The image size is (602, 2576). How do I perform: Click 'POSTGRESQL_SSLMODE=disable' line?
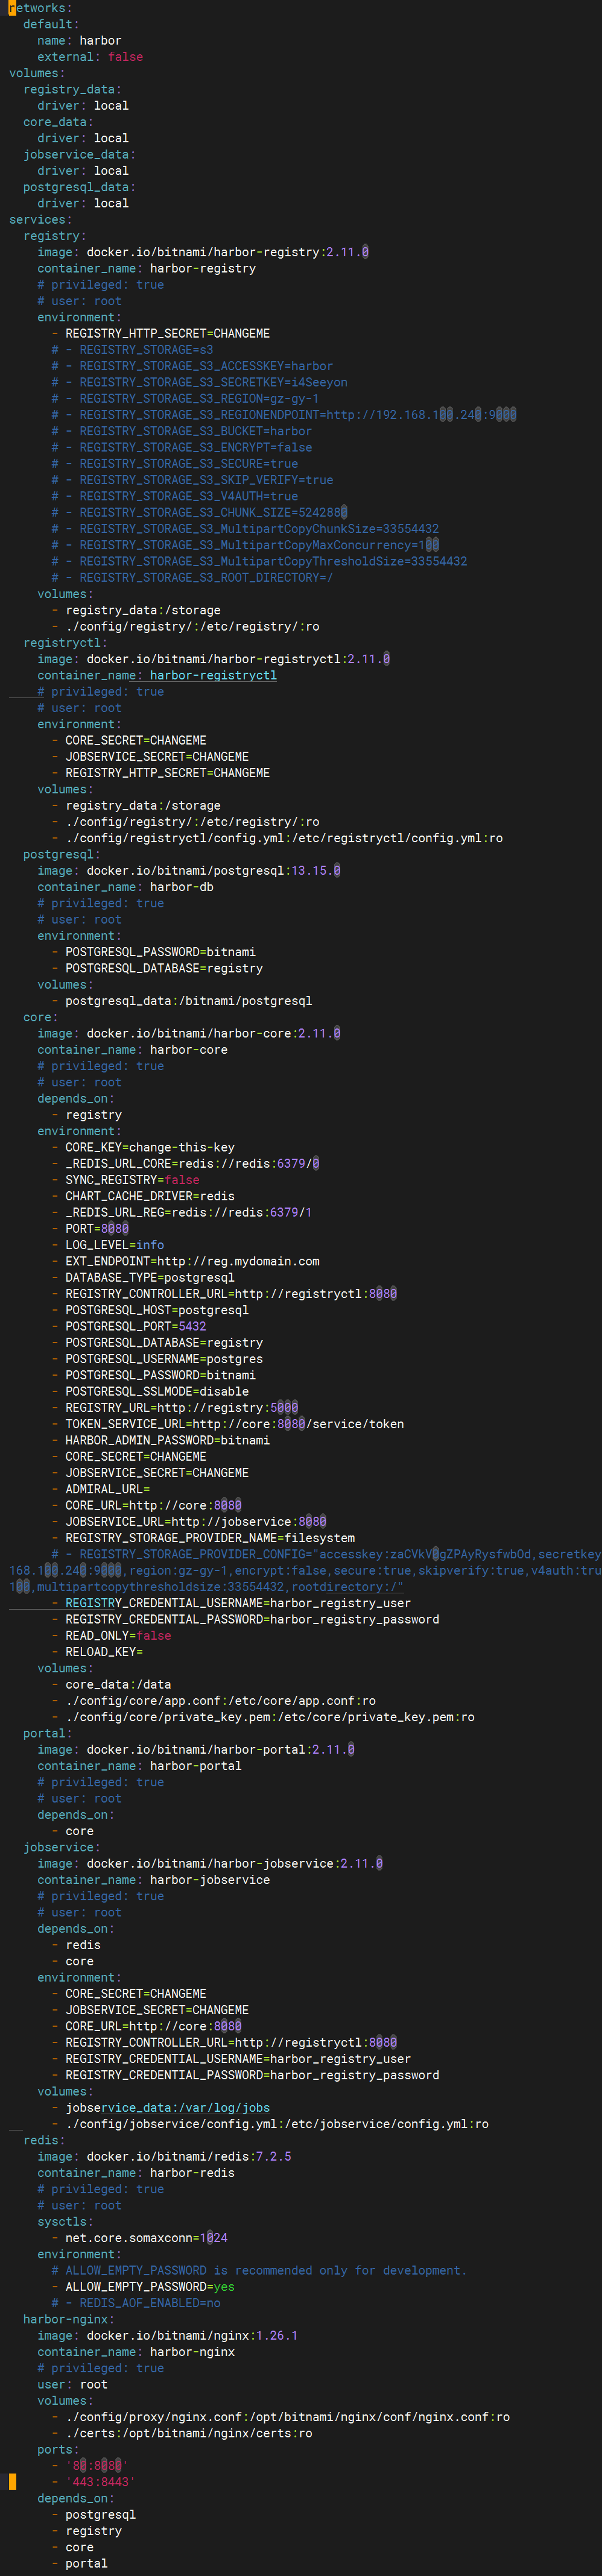(x=150, y=1391)
